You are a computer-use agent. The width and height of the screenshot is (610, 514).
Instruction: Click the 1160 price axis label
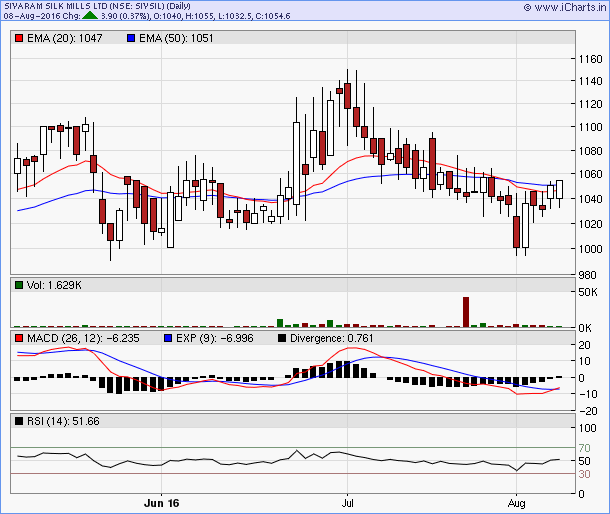point(591,59)
